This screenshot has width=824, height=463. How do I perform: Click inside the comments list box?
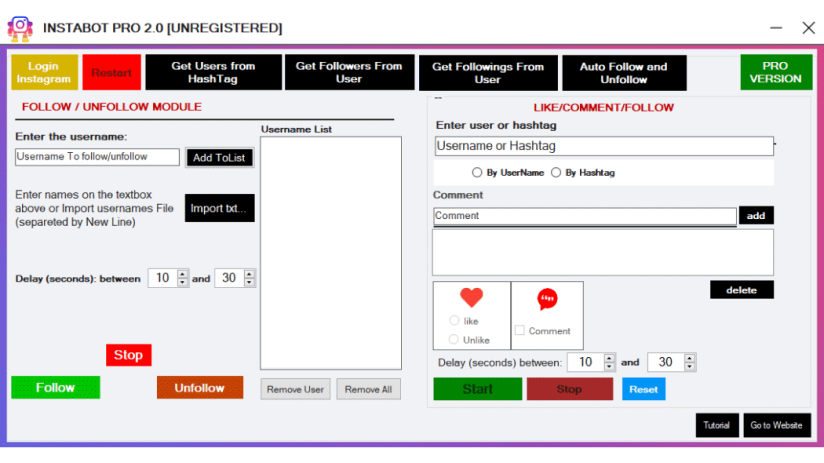[x=603, y=252]
